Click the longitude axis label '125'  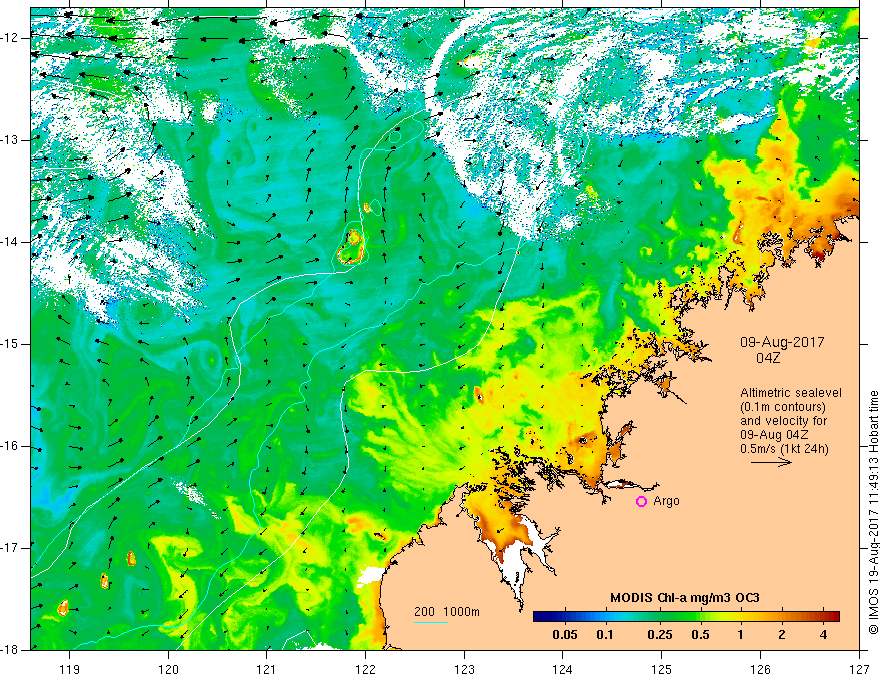pos(662,669)
